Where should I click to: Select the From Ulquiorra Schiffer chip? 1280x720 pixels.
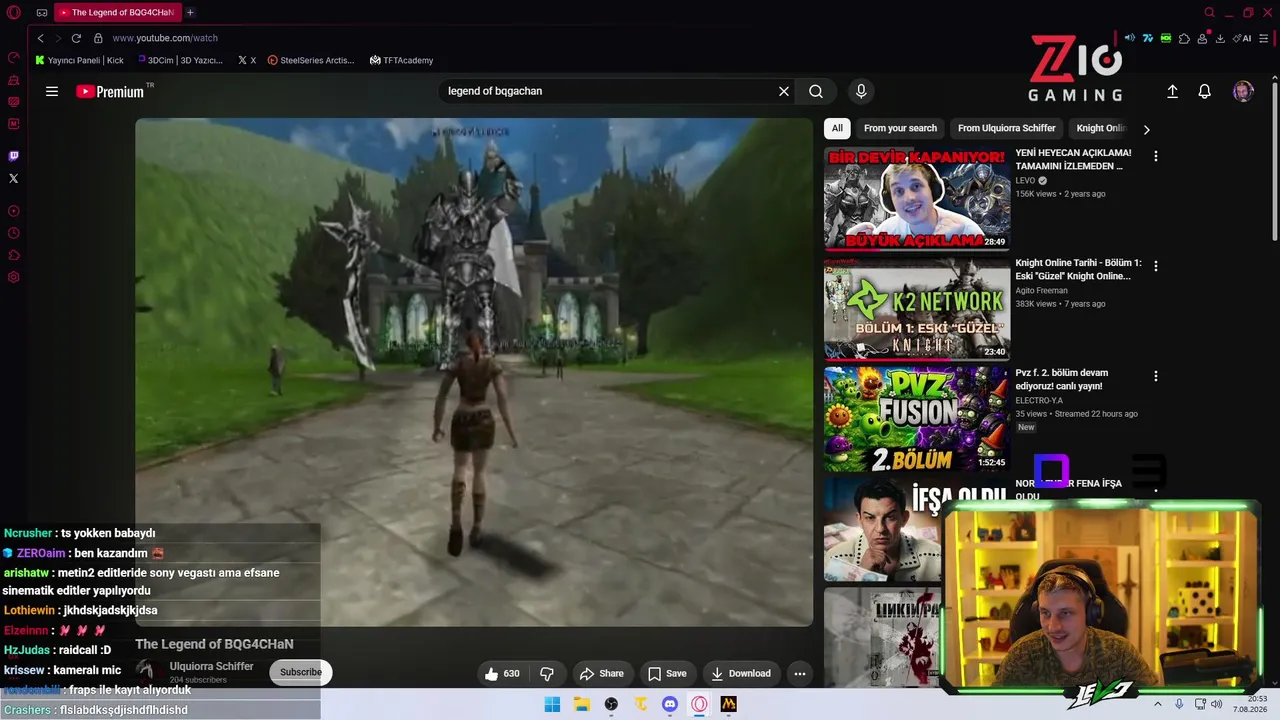[x=1007, y=128]
